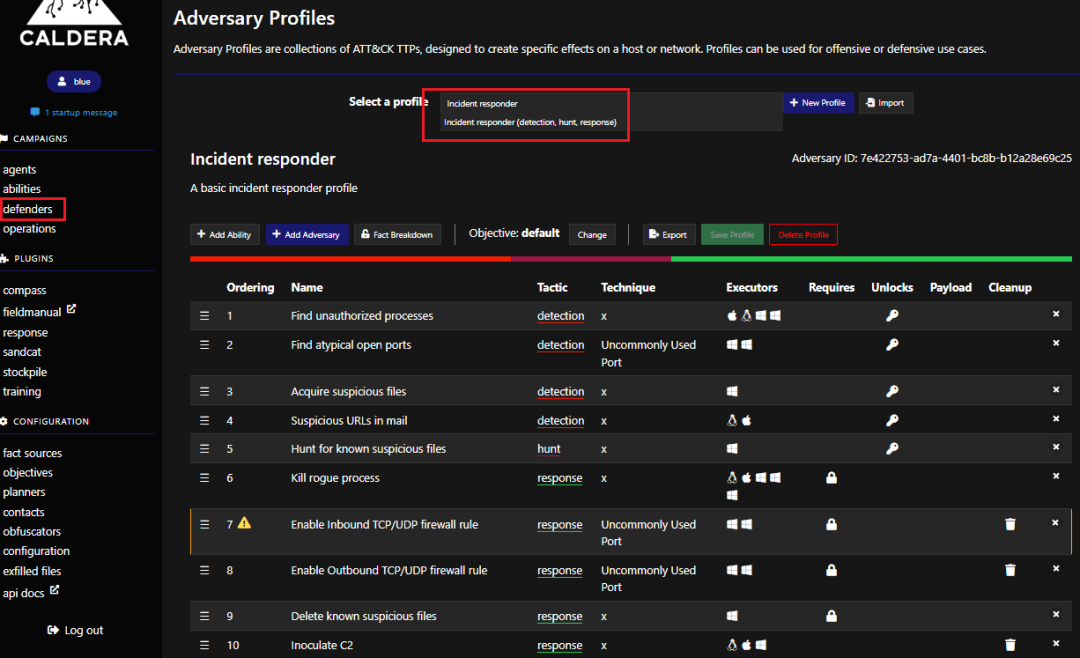Click the drag handle for Find unauthorized processes
The height and width of the screenshot is (658, 1080).
[x=205, y=316]
